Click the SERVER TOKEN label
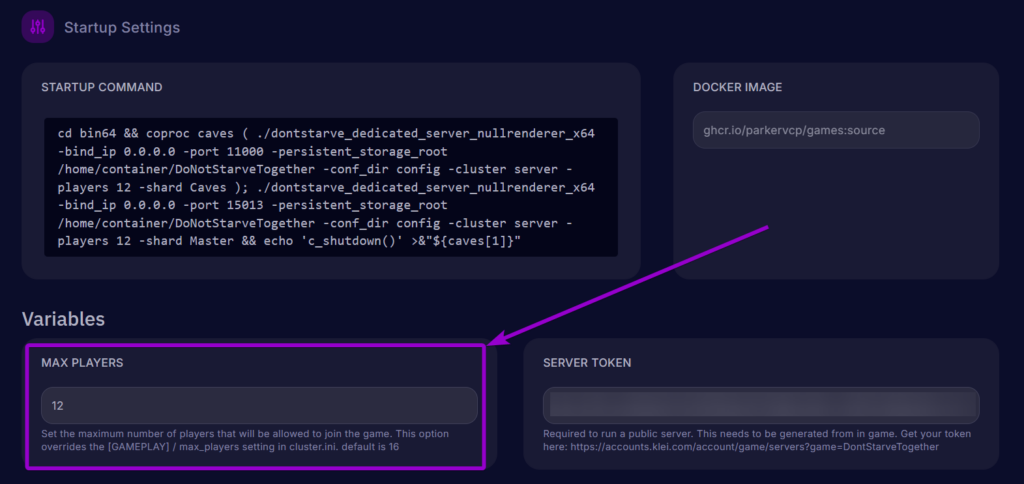 point(586,363)
